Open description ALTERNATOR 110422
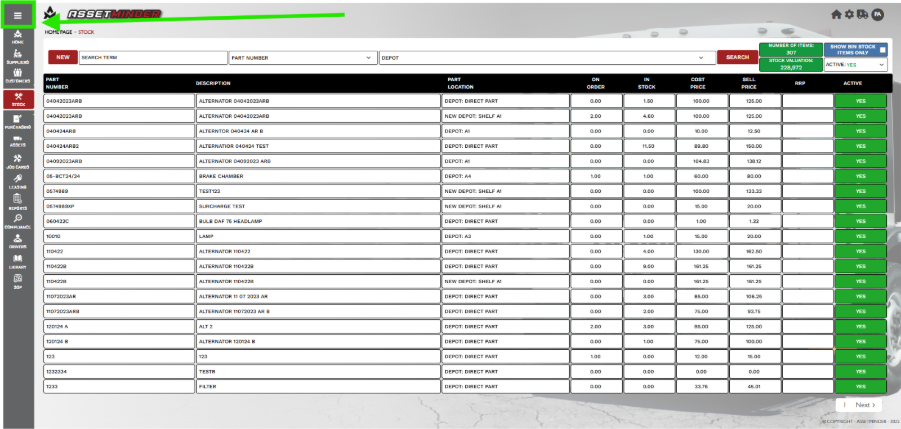901x429 pixels. (x=318, y=251)
